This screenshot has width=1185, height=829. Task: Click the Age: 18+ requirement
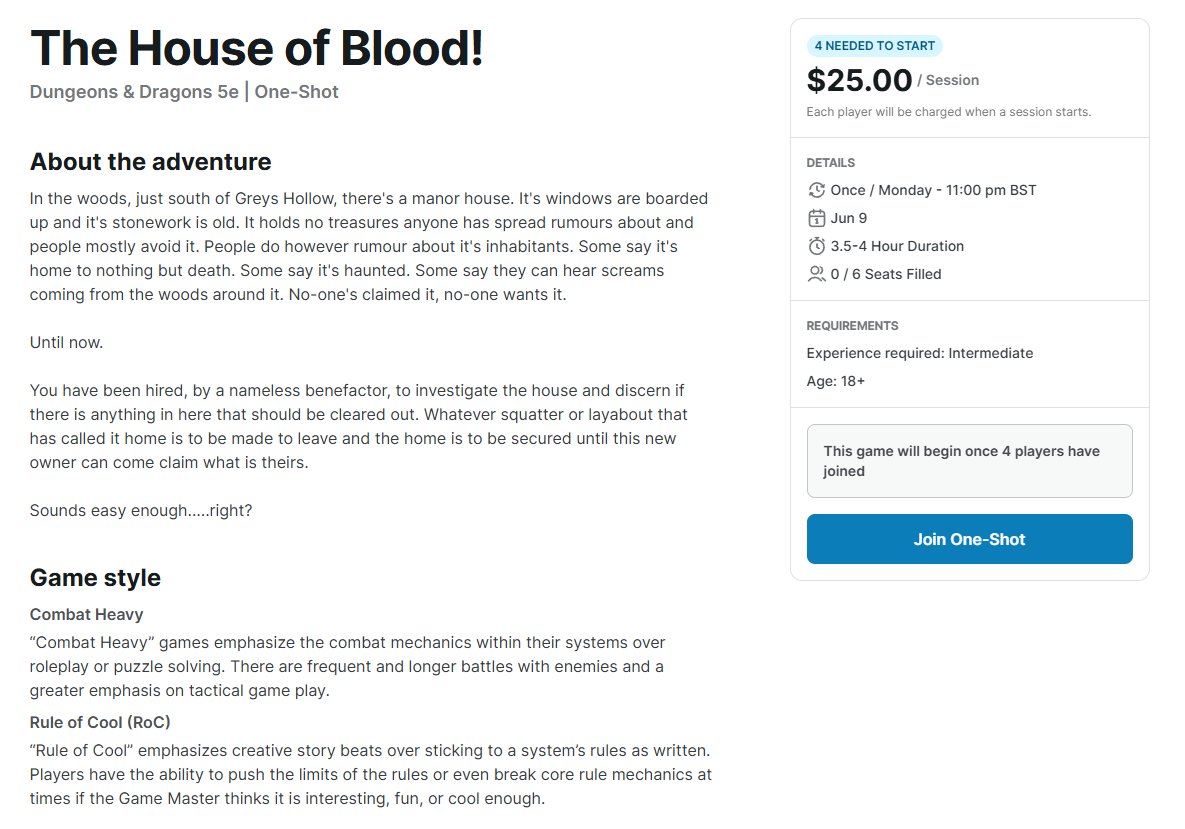pos(835,381)
